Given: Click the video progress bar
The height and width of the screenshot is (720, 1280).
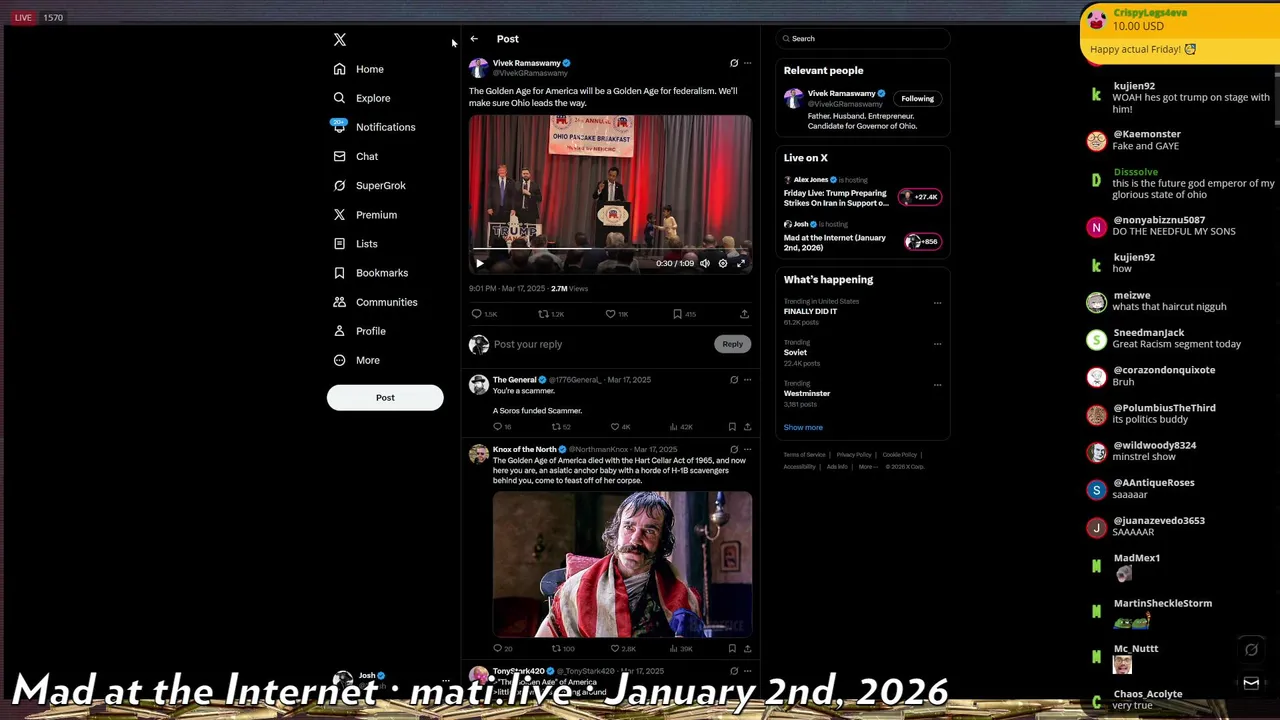Looking at the screenshot, I should pos(610,249).
